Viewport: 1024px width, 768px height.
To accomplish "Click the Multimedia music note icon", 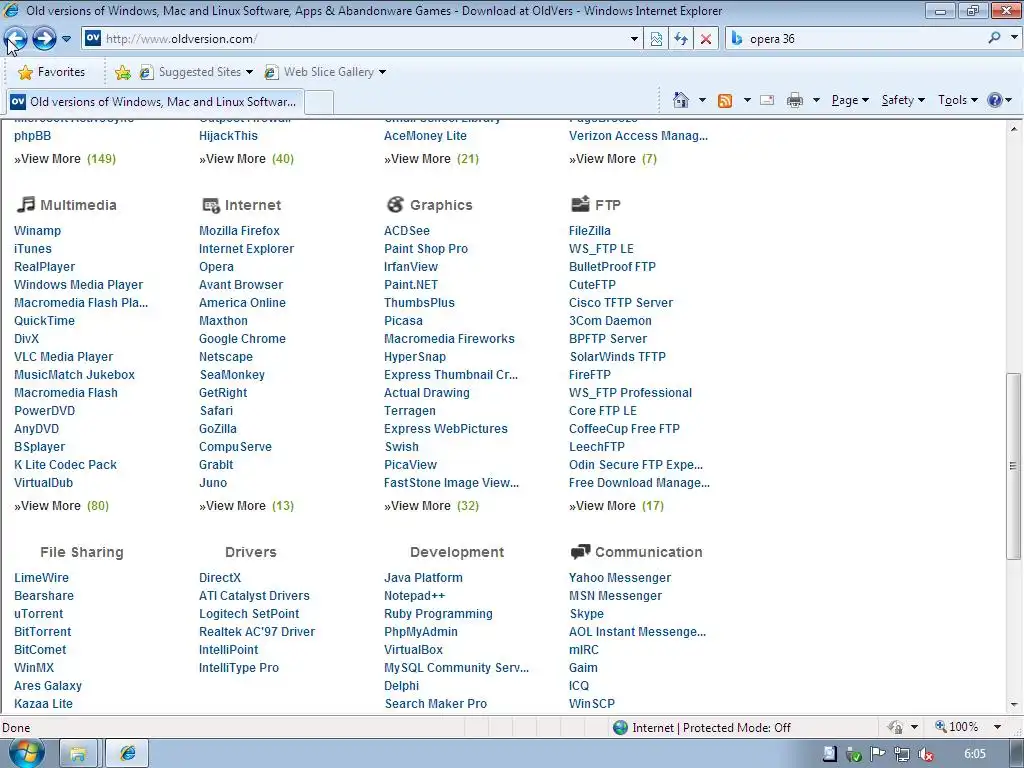I will pos(25,204).
